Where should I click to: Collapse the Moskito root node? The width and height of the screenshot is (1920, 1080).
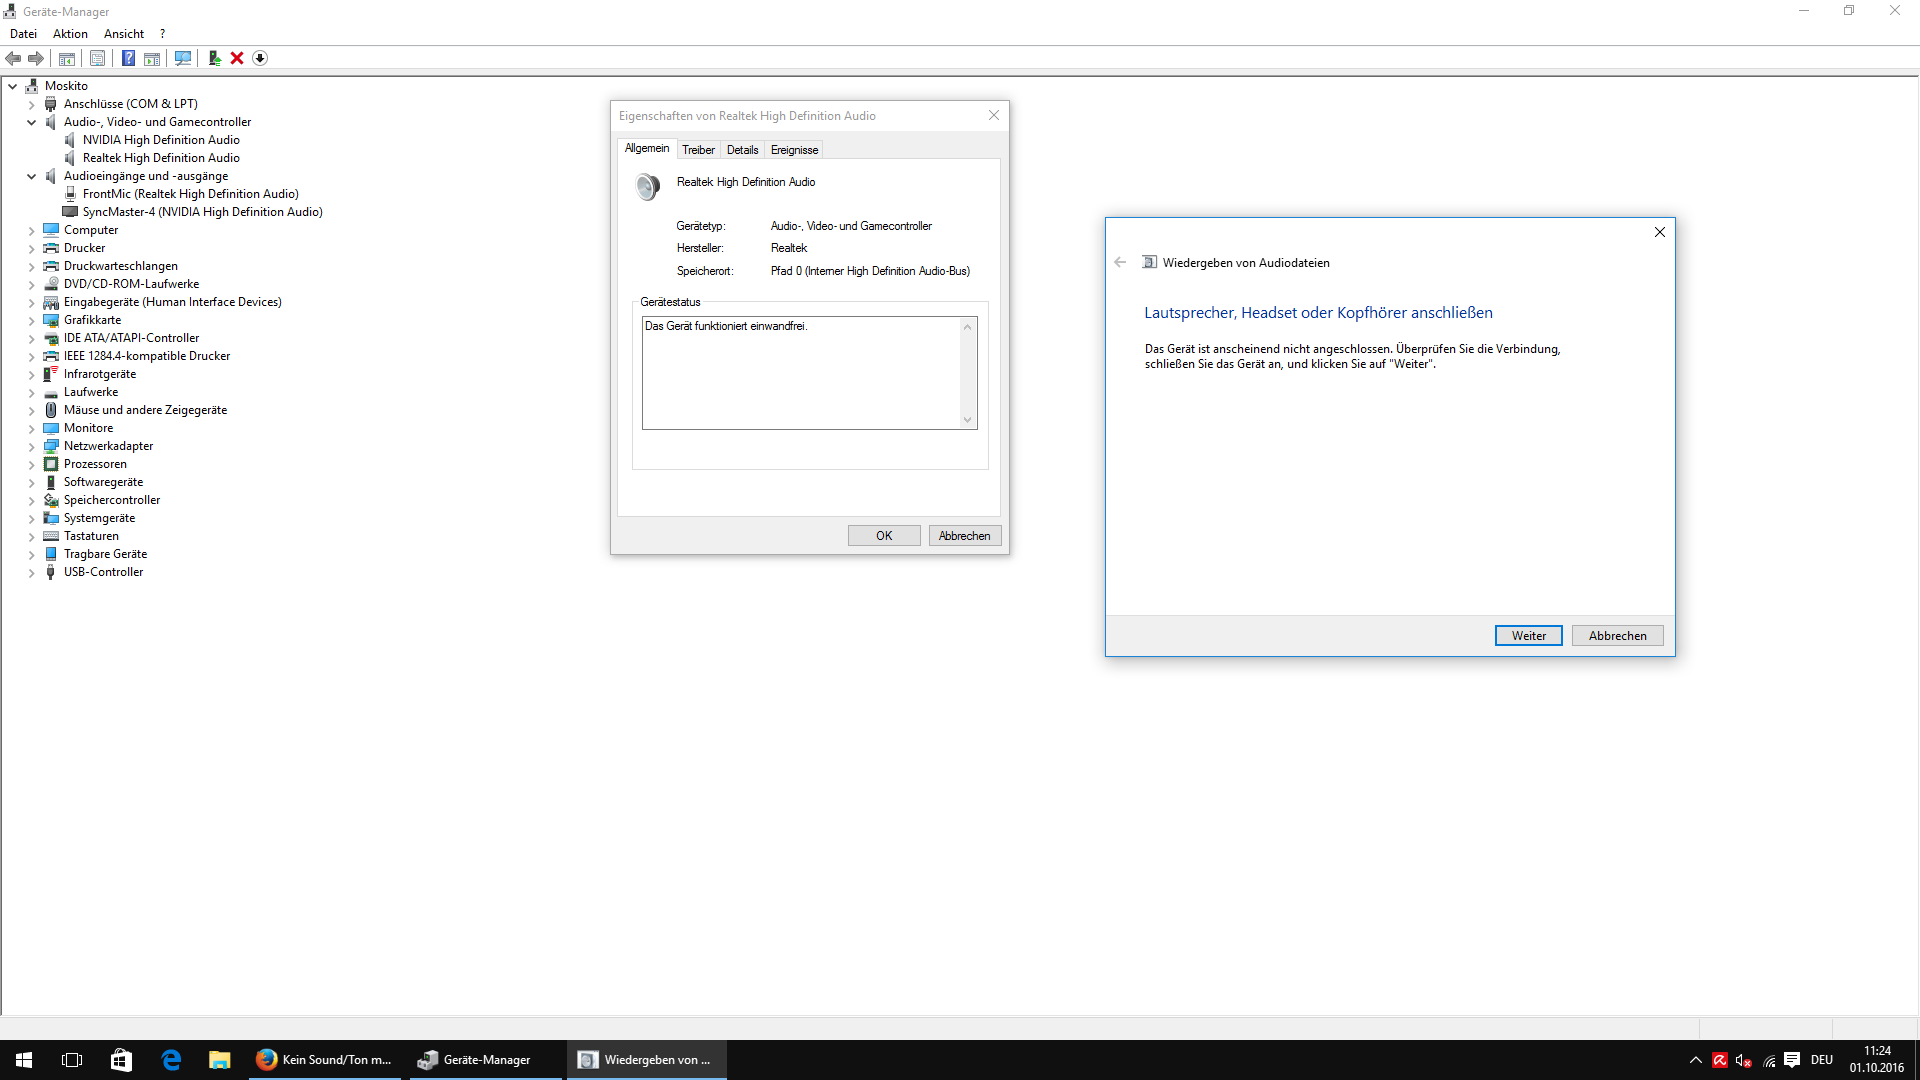click(13, 86)
